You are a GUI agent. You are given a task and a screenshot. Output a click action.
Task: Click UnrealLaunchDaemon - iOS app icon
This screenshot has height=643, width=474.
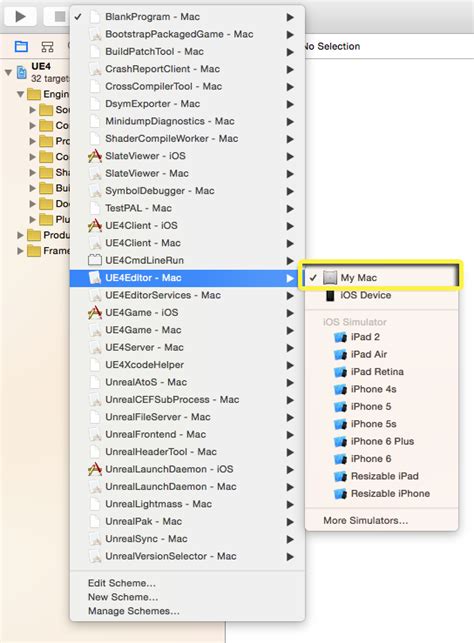95,469
